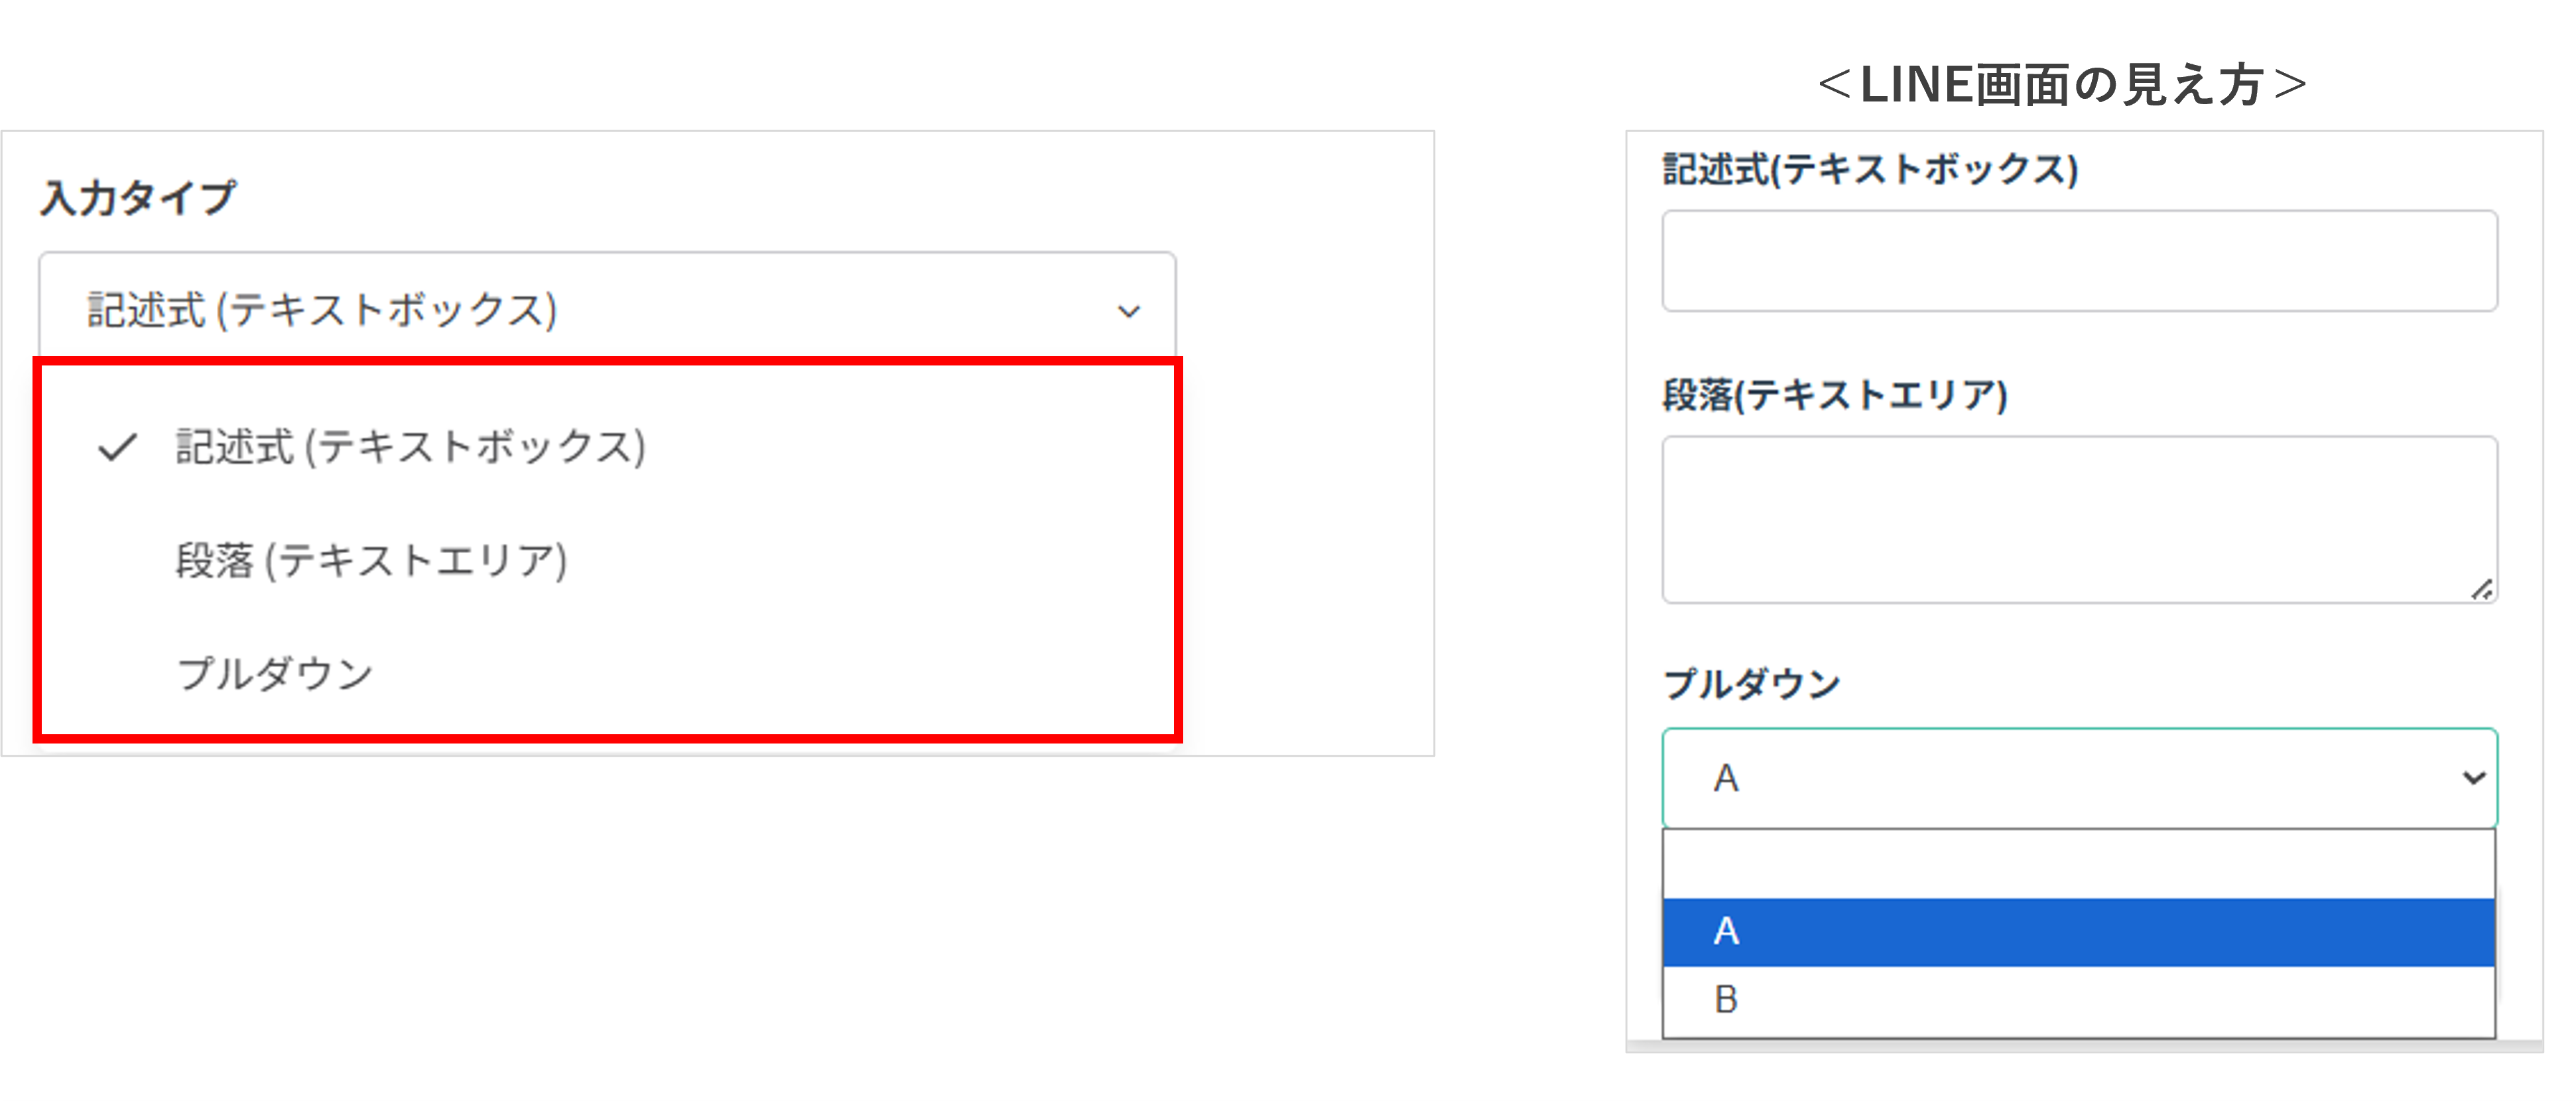The height and width of the screenshot is (1101, 2576).
Task: Click the 入力タイプ heading label
Action: coord(139,196)
